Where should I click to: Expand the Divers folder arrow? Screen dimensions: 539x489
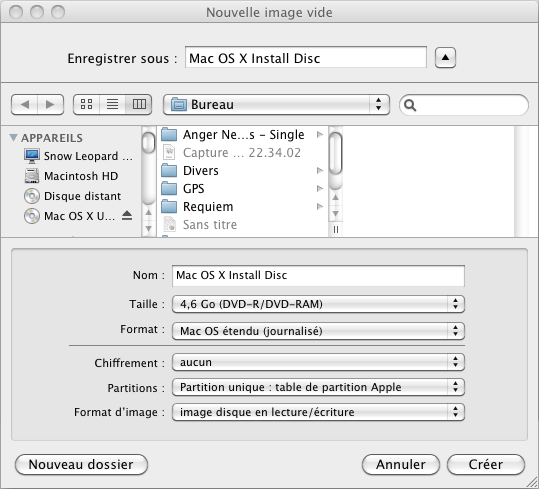tap(320, 170)
